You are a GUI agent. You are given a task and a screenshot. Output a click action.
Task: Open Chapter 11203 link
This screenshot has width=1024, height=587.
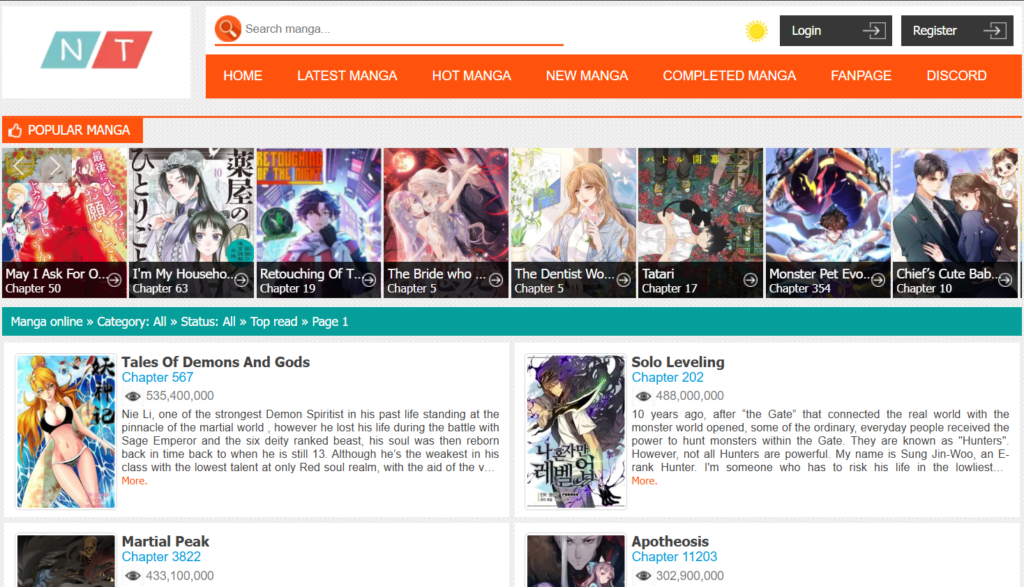pos(674,557)
